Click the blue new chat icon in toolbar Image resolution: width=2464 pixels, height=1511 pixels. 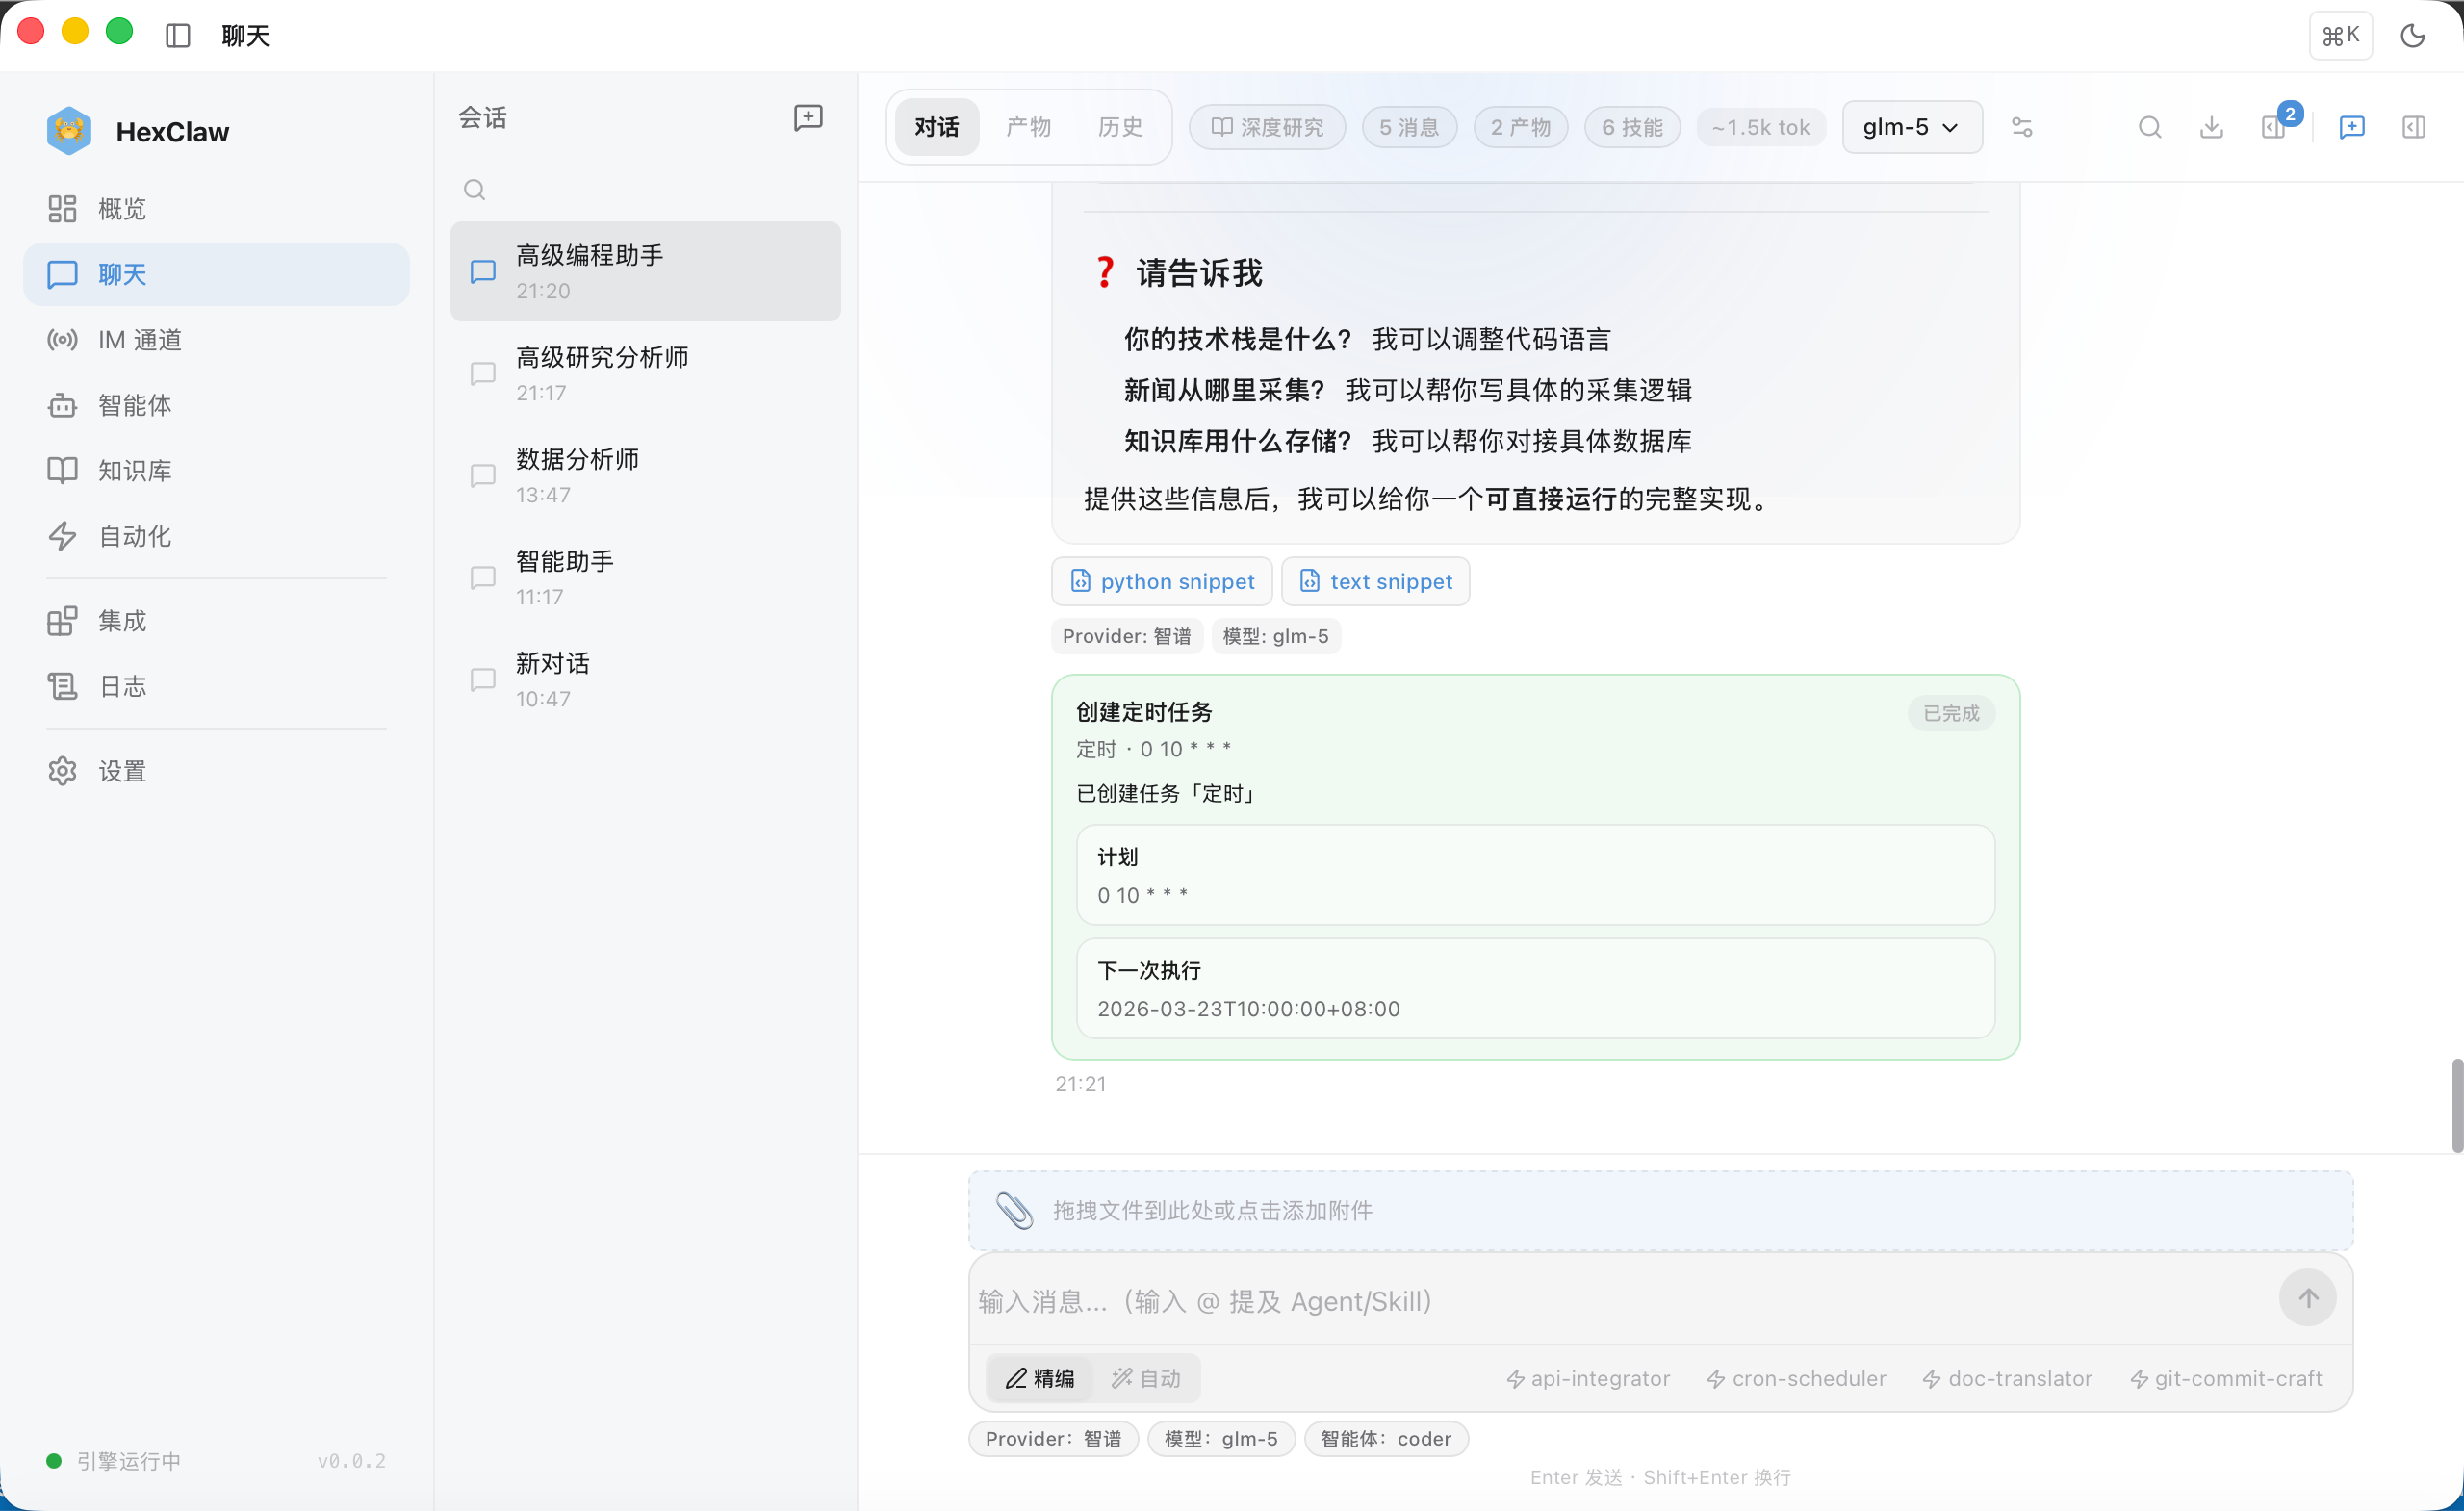coord(2352,127)
